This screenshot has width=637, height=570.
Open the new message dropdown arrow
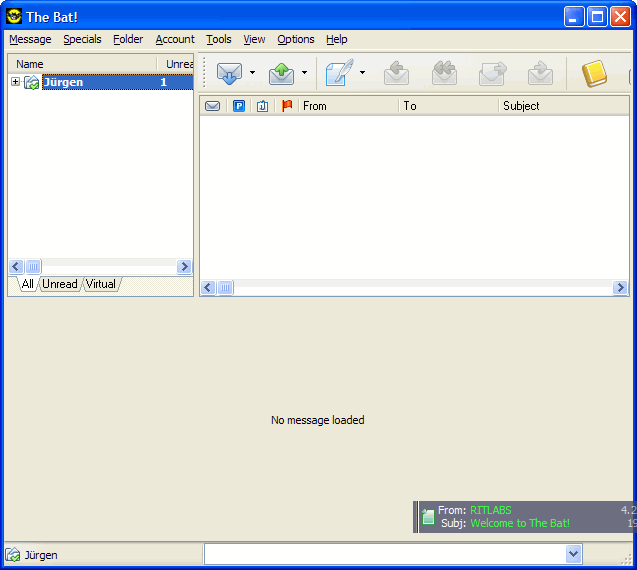pyautogui.click(x=362, y=73)
